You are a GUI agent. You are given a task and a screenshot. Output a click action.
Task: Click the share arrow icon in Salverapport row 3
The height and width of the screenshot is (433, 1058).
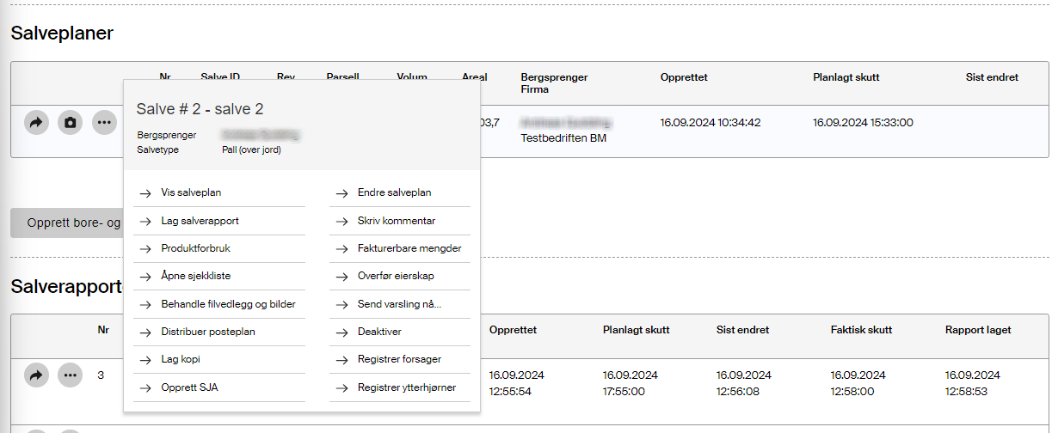tap(36, 376)
